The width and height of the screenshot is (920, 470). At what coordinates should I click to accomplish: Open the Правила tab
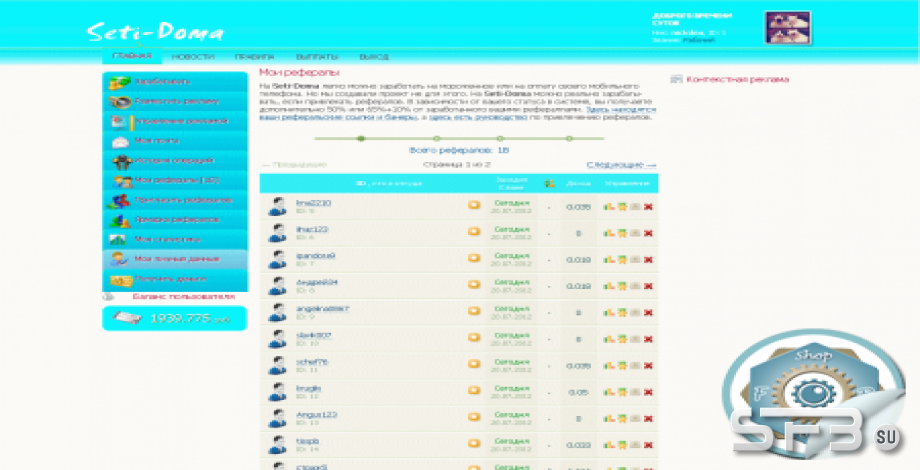(x=255, y=57)
